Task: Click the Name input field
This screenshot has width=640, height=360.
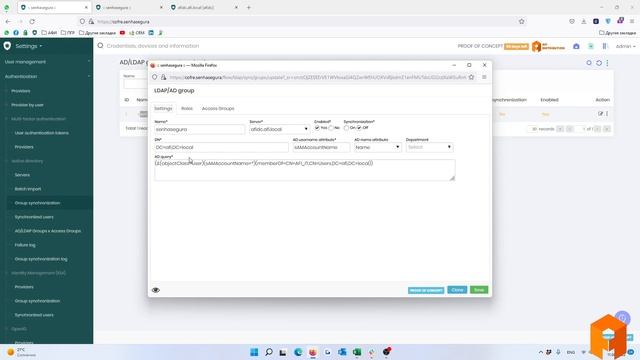Action: pos(200,129)
